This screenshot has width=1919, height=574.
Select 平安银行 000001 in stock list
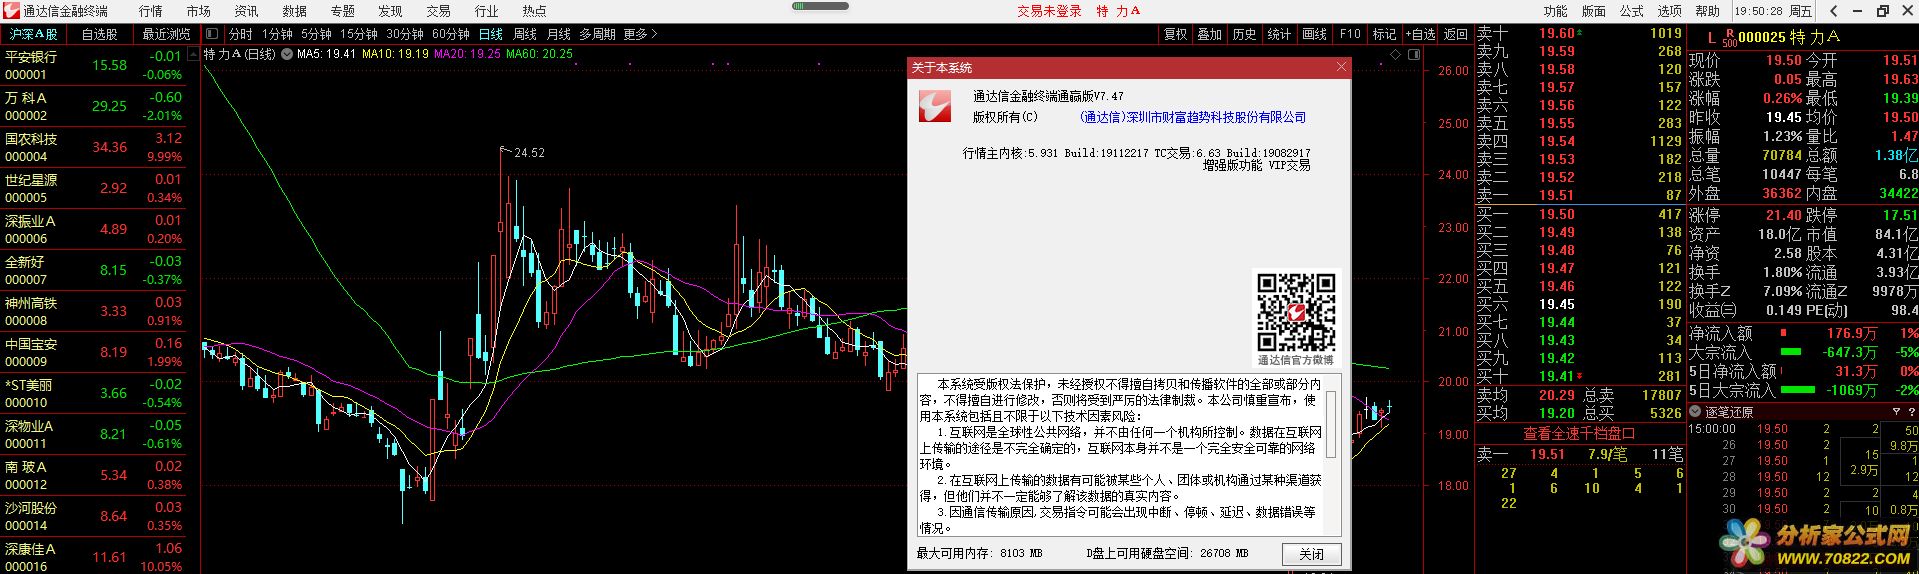pos(94,66)
